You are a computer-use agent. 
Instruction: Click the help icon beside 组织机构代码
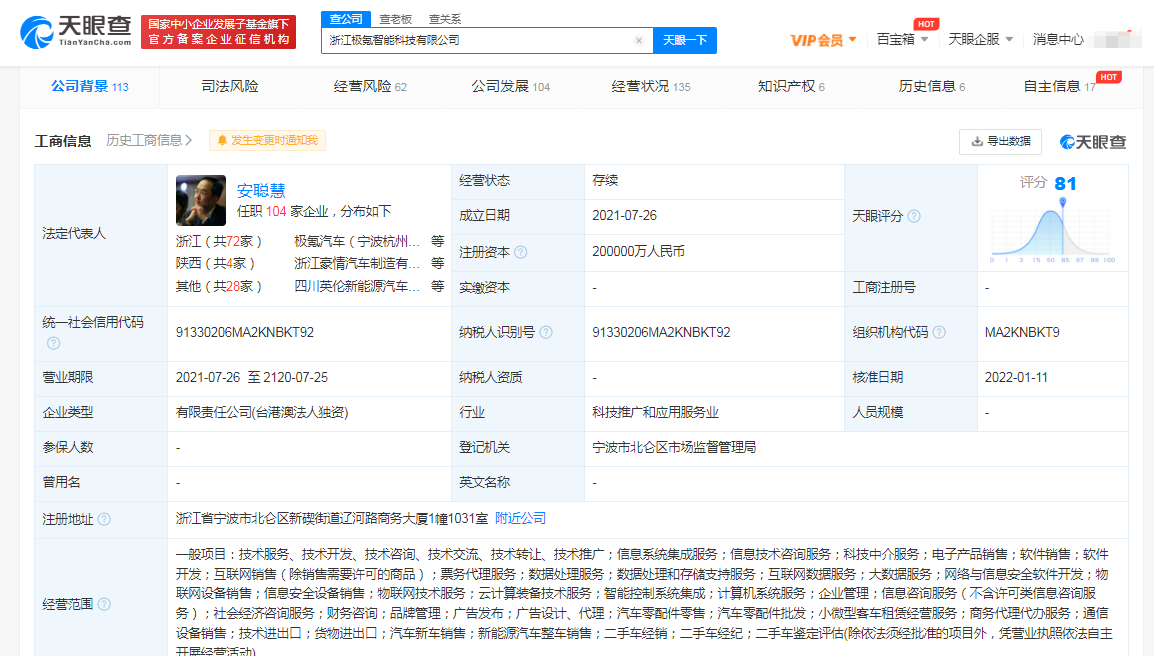point(938,332)
